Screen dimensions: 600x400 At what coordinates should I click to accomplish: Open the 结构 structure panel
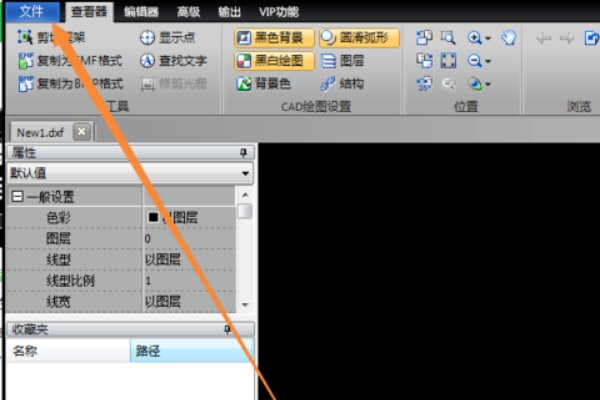342,83
